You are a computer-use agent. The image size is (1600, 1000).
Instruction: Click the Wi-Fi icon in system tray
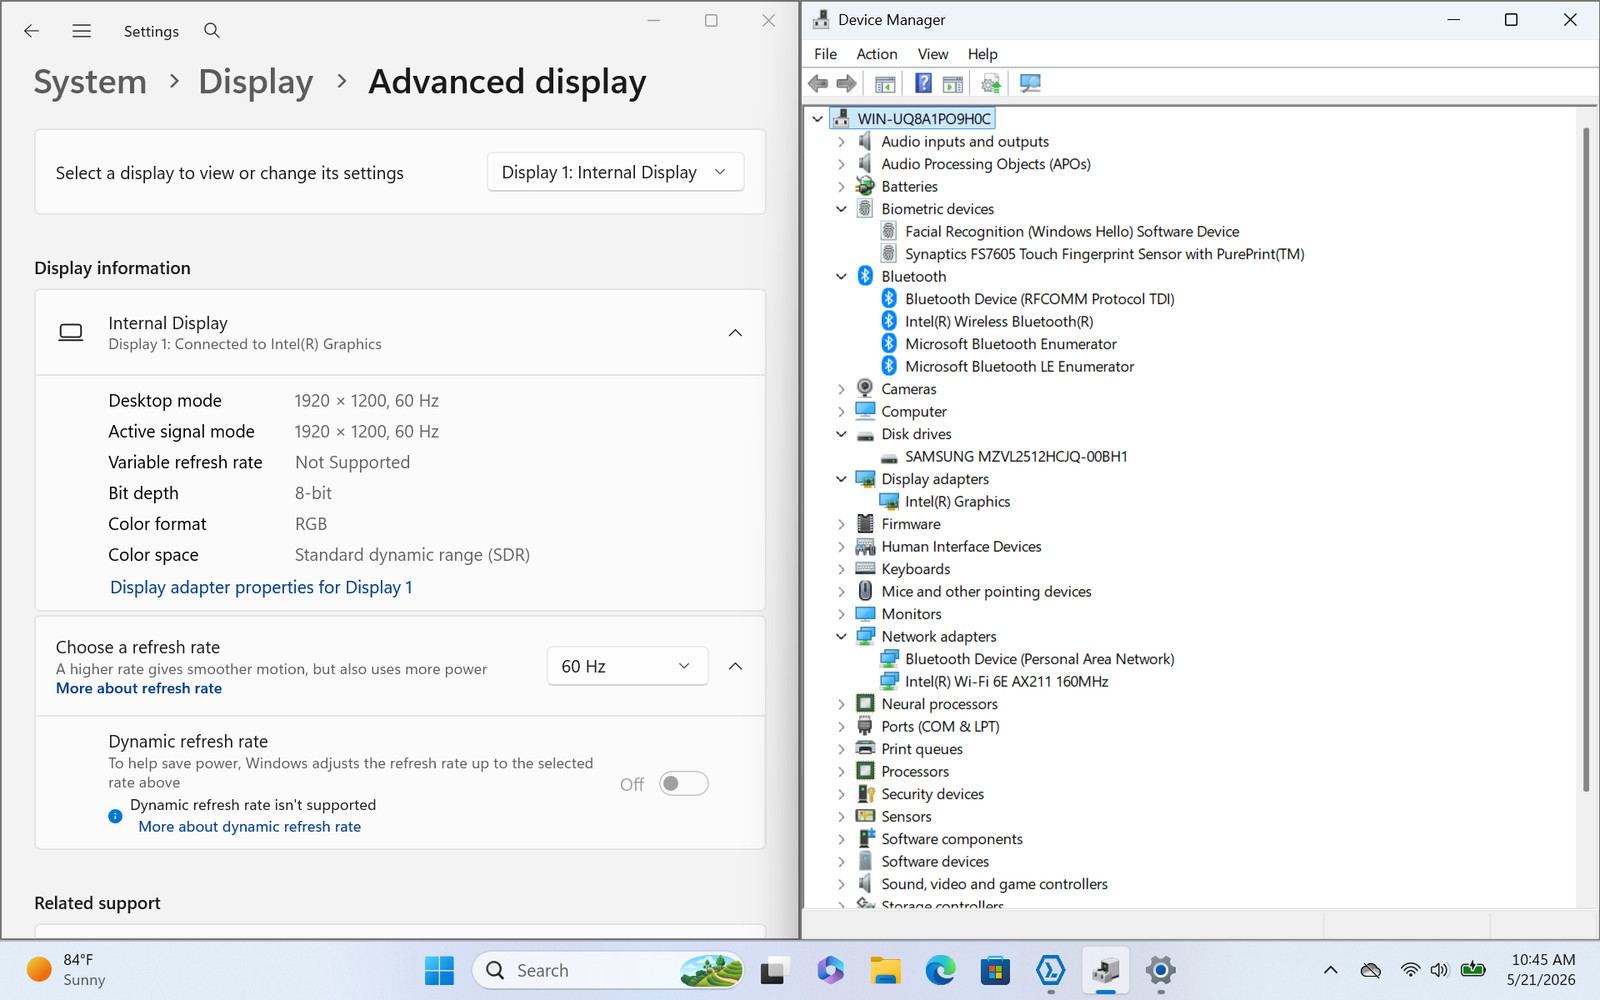(x=1410, y=970)
